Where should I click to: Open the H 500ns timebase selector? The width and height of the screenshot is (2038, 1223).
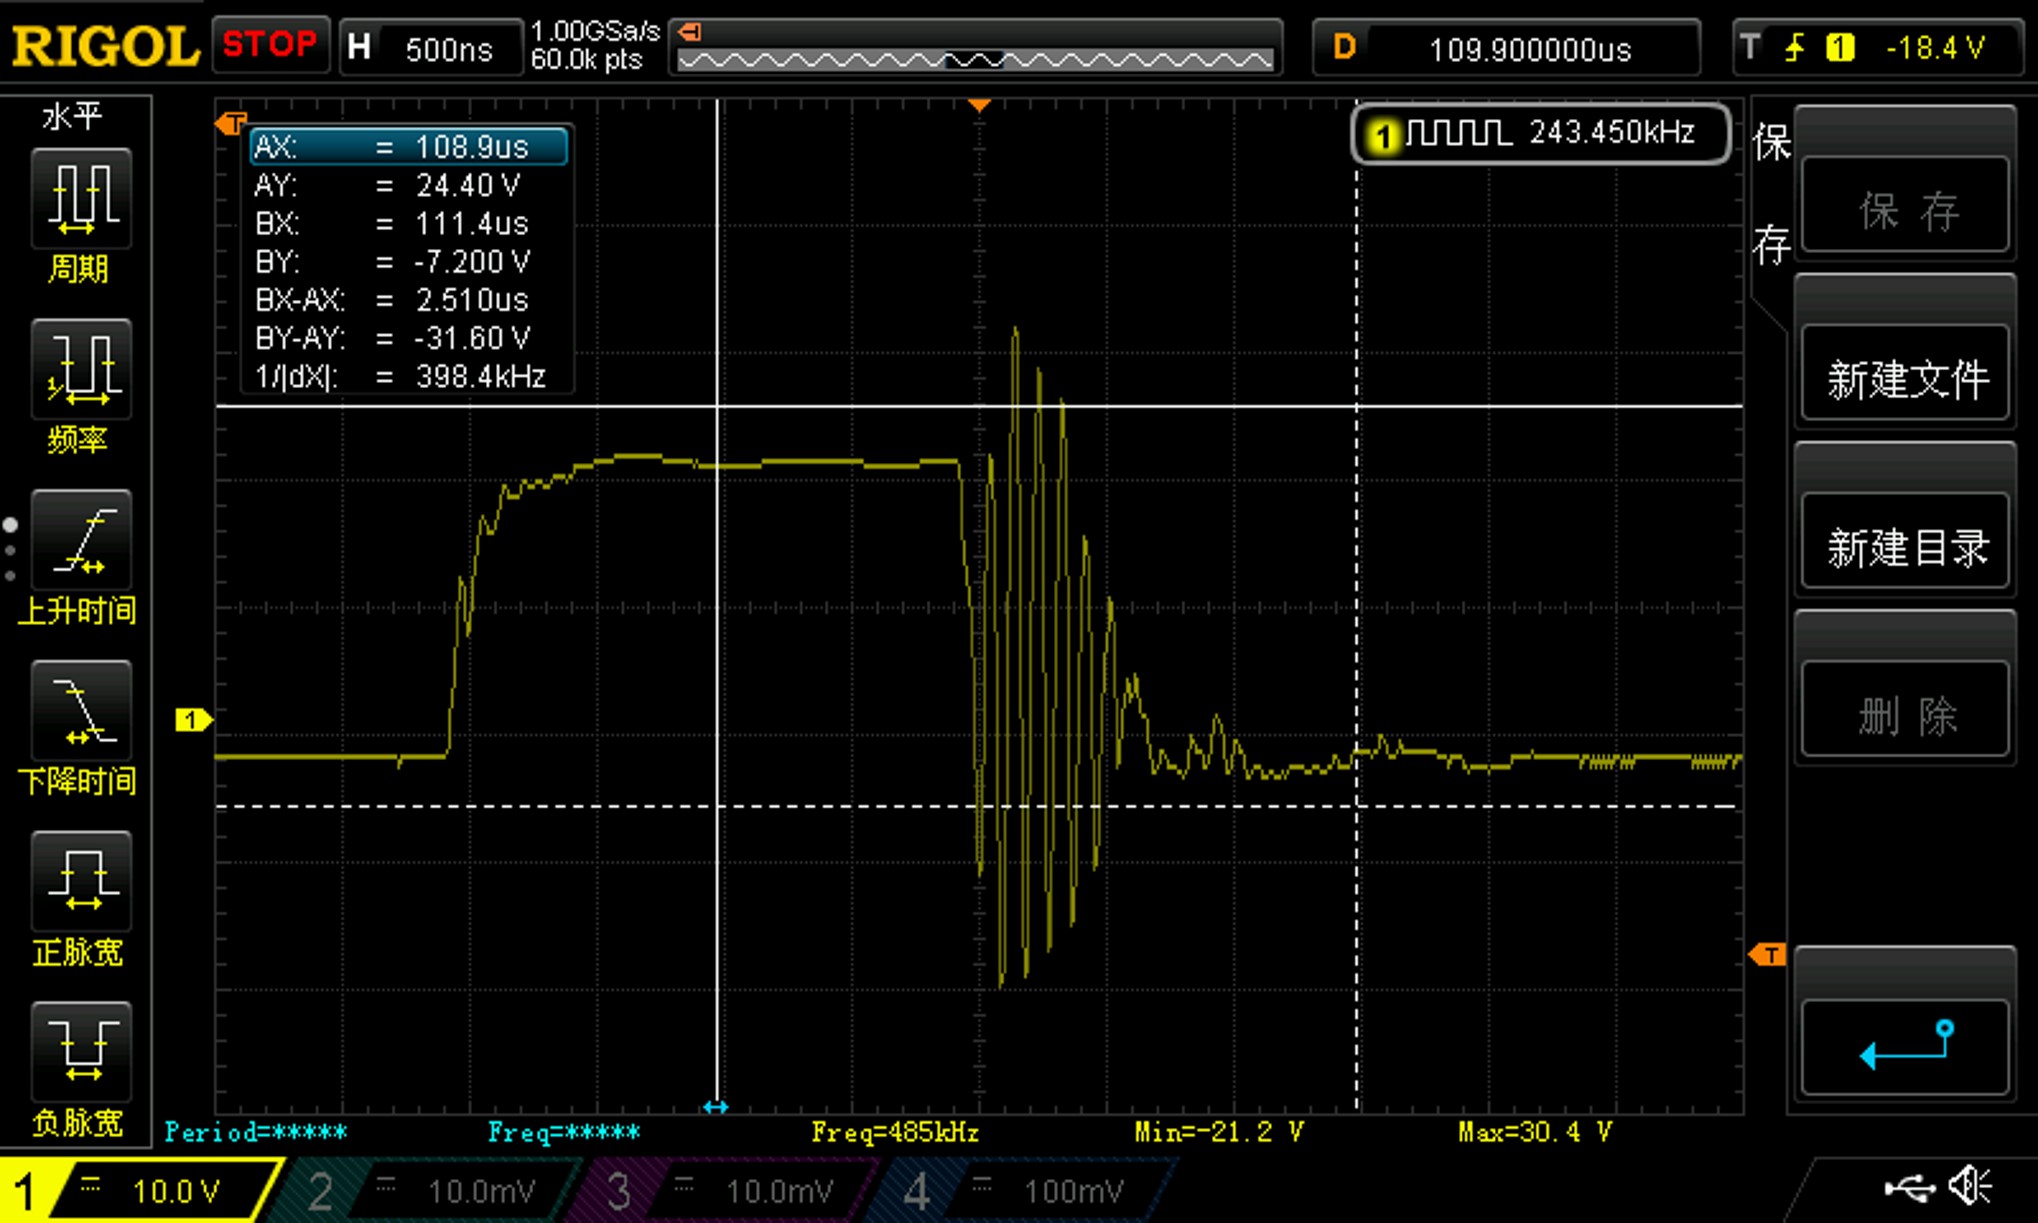point(430,46)
